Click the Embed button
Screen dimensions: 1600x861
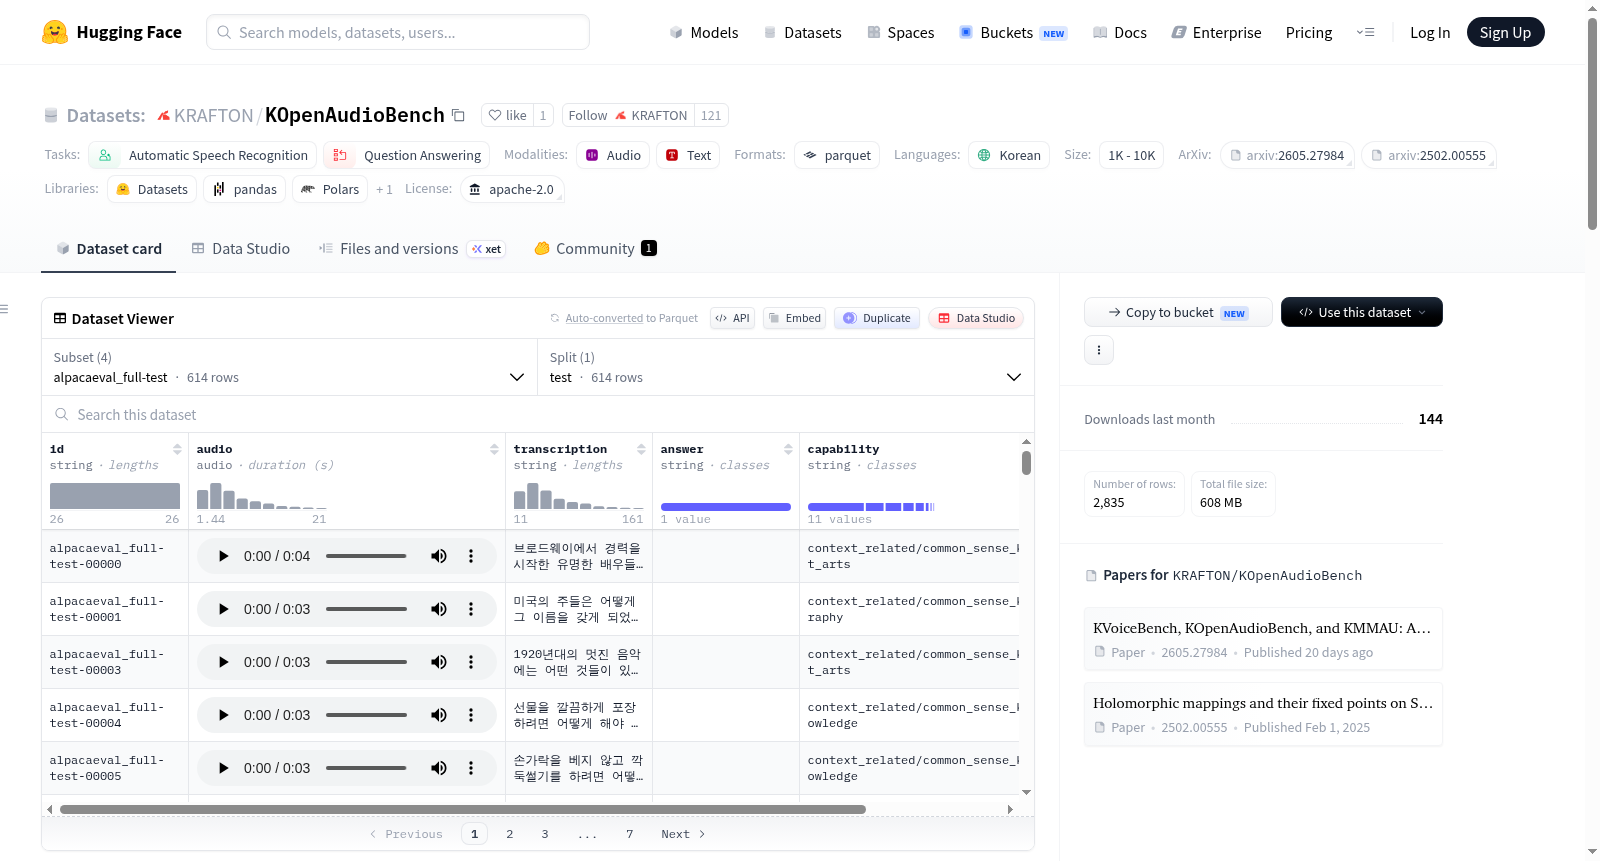click(794, 318)
